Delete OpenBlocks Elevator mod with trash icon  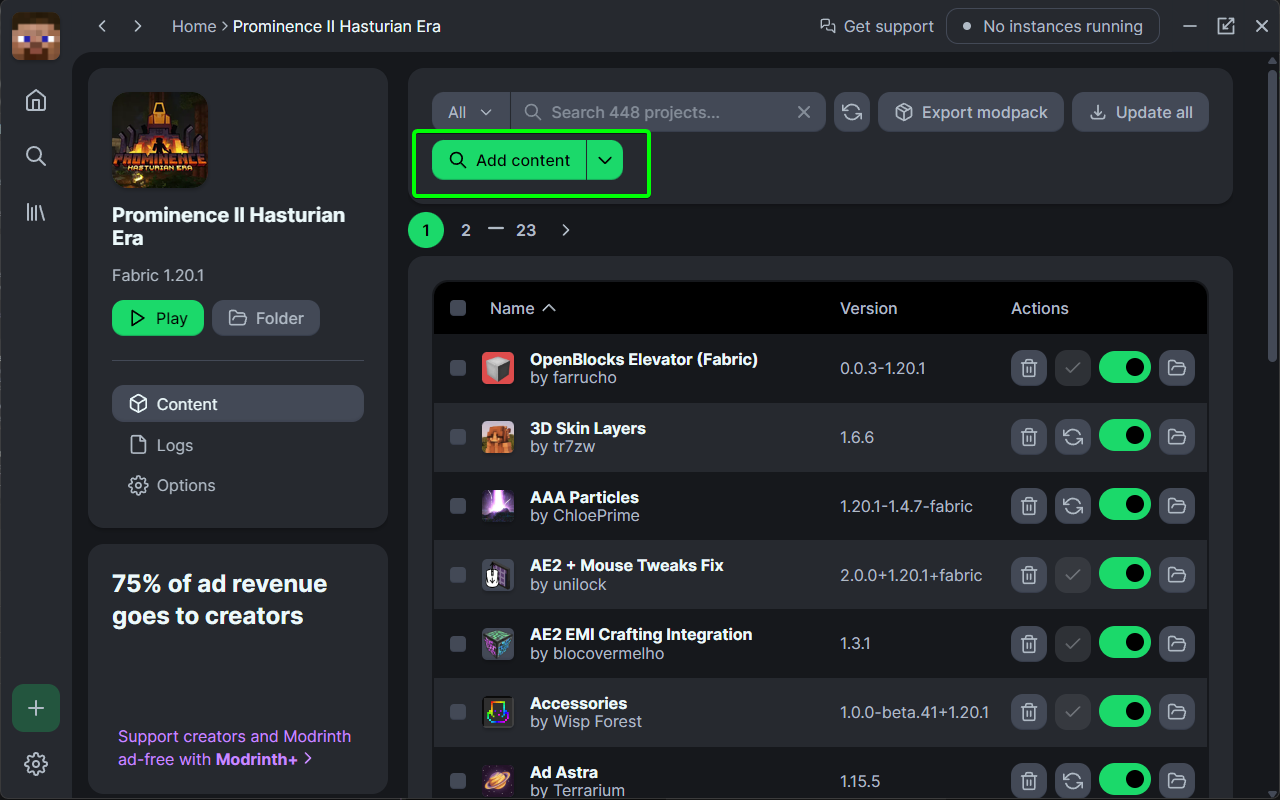[1028, 368]
